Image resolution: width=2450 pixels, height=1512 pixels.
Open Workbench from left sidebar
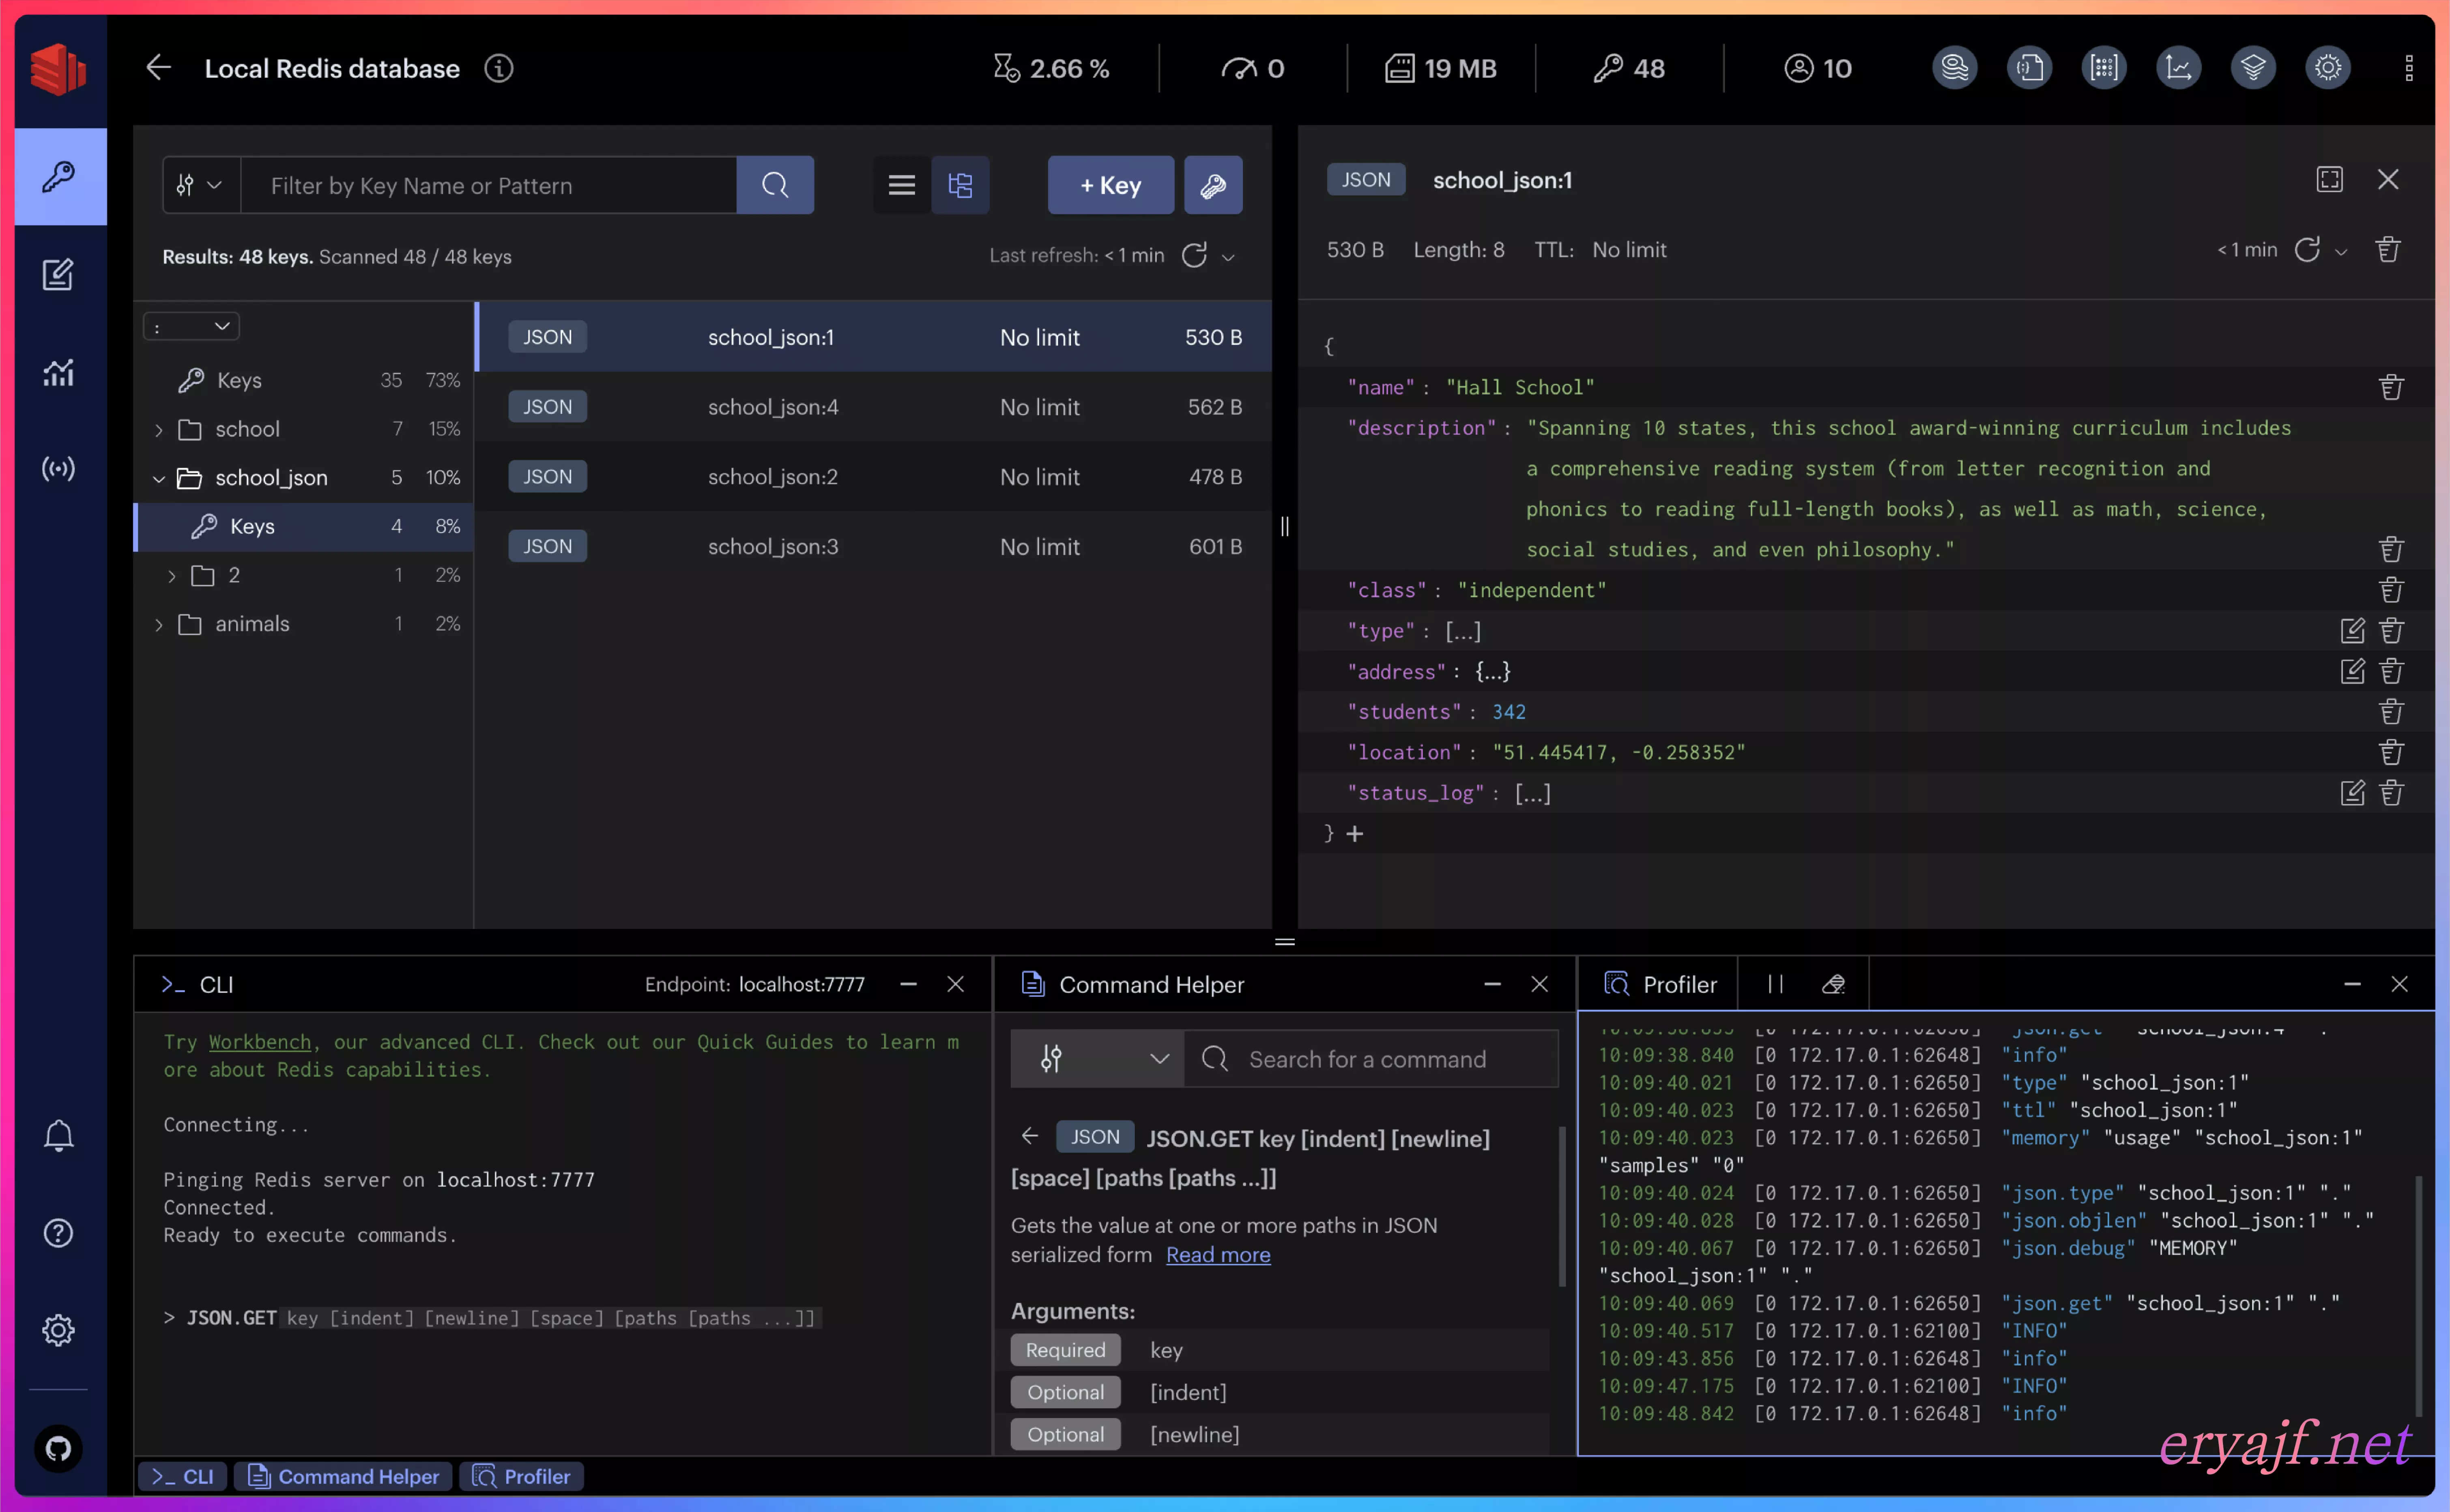coord(58,274)
